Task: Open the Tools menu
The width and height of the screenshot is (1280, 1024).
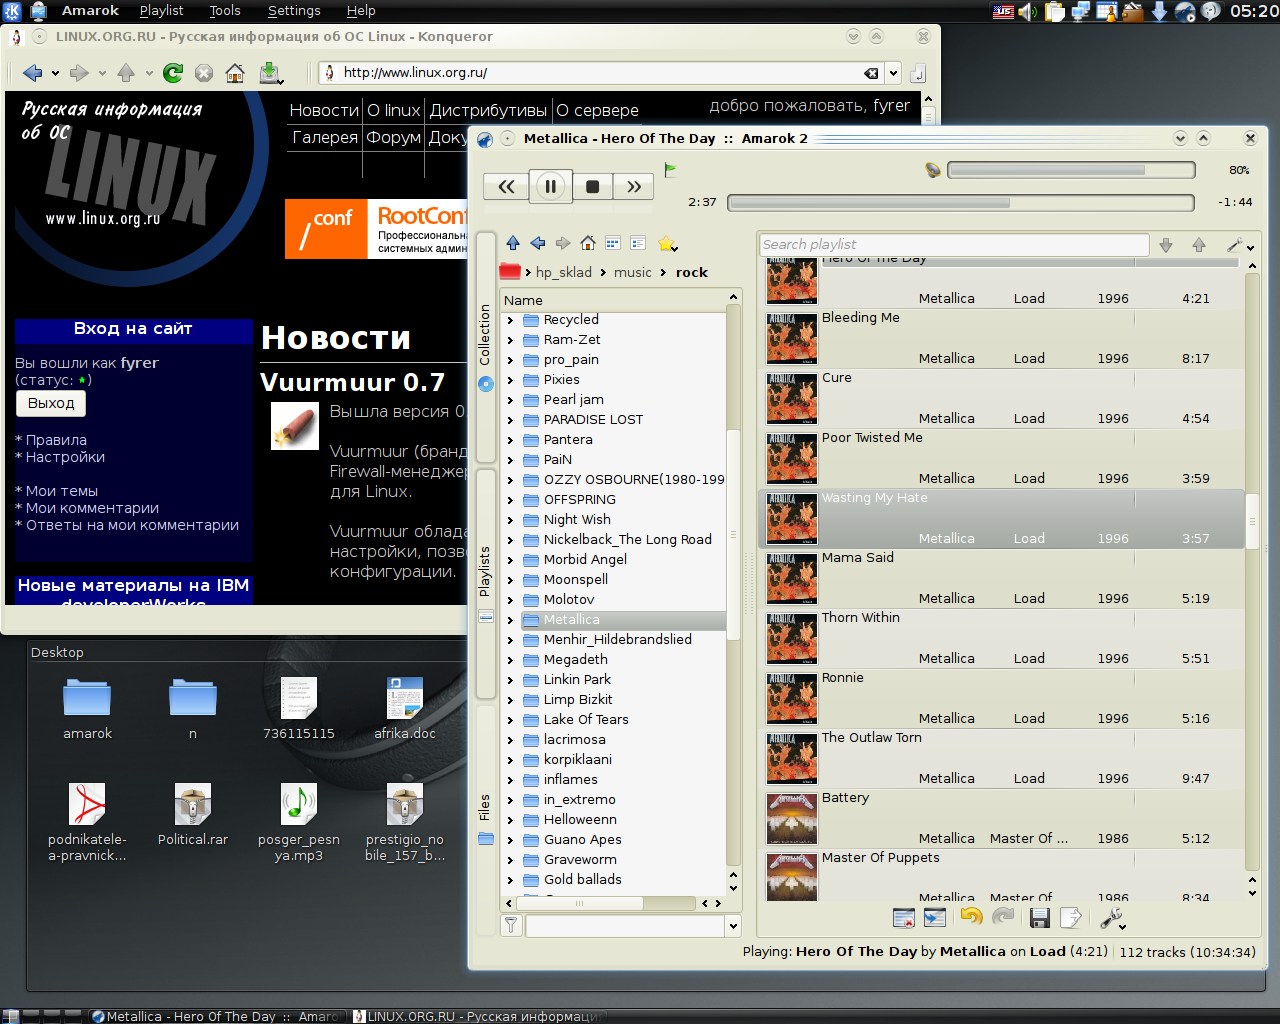Action: click(x=225, y=10)
